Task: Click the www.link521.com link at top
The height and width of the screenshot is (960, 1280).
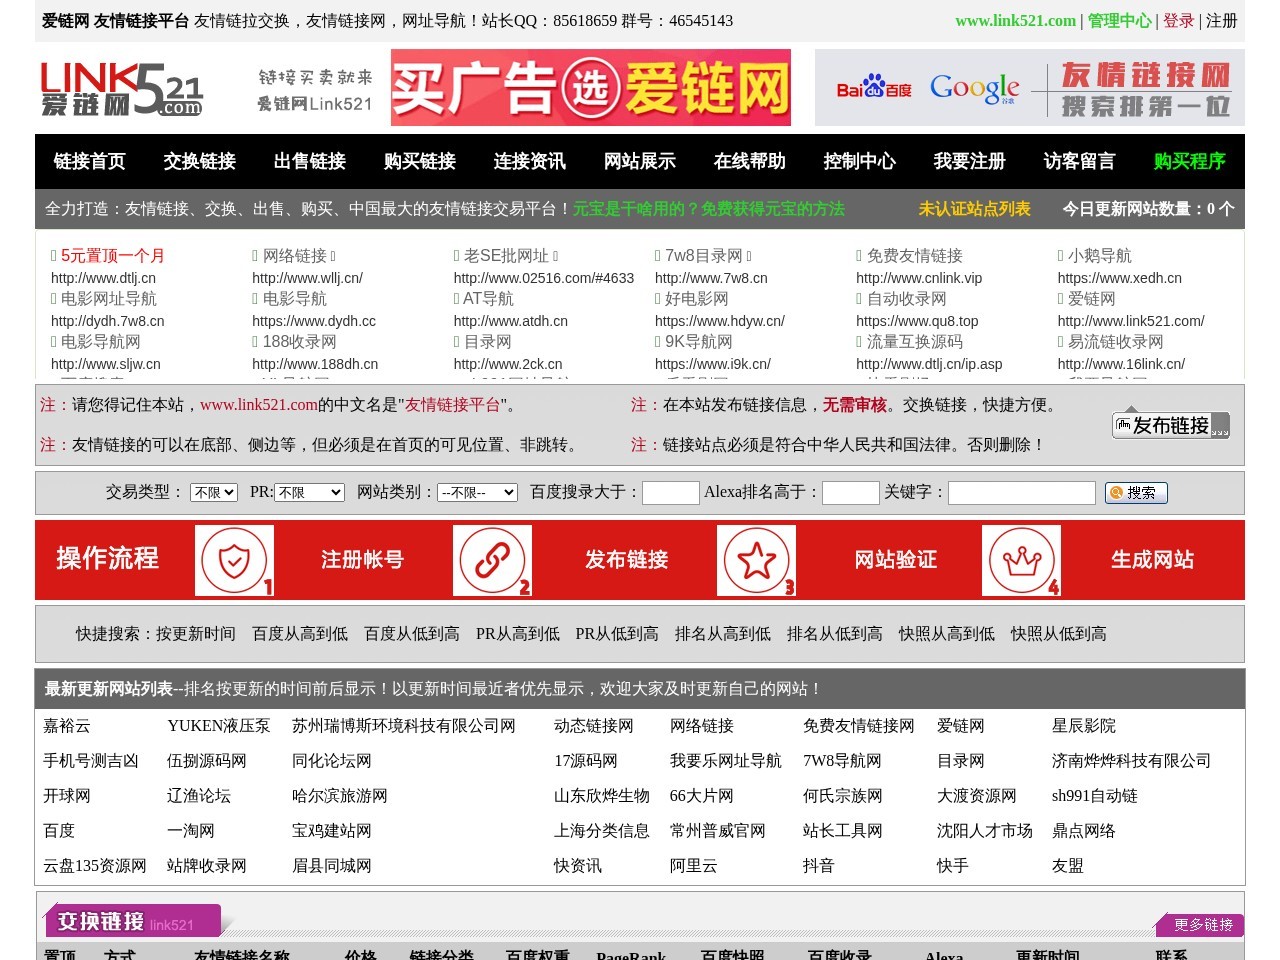Action: [1015, 21]
